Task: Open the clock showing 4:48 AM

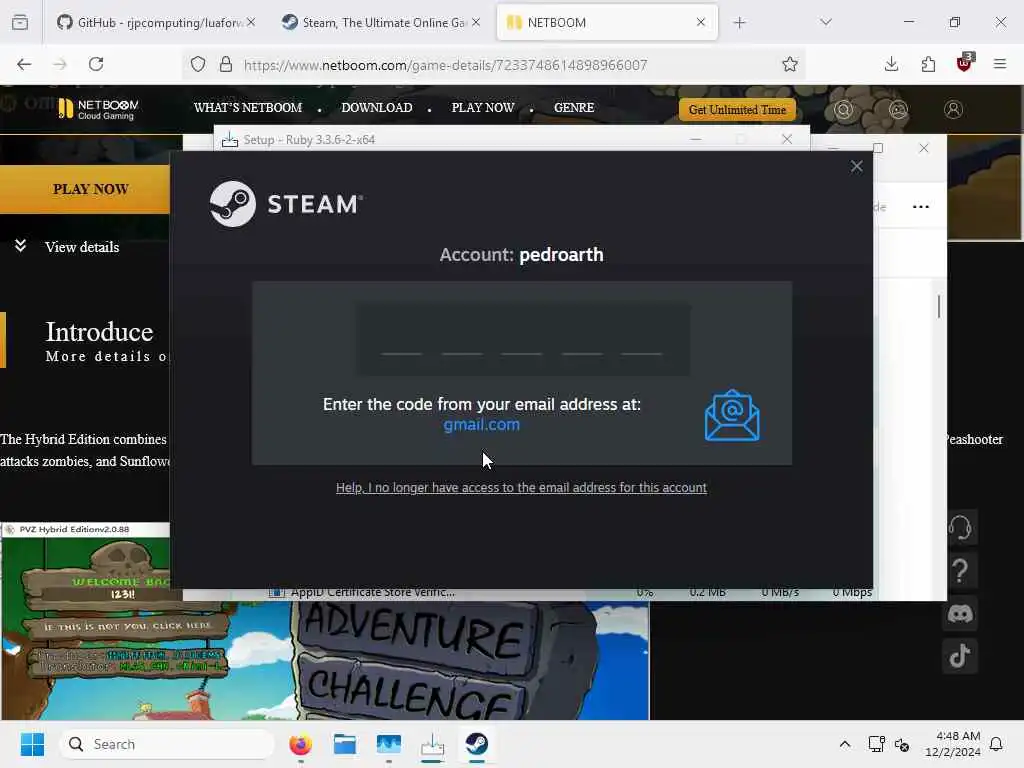Action: tap(953, 744)
